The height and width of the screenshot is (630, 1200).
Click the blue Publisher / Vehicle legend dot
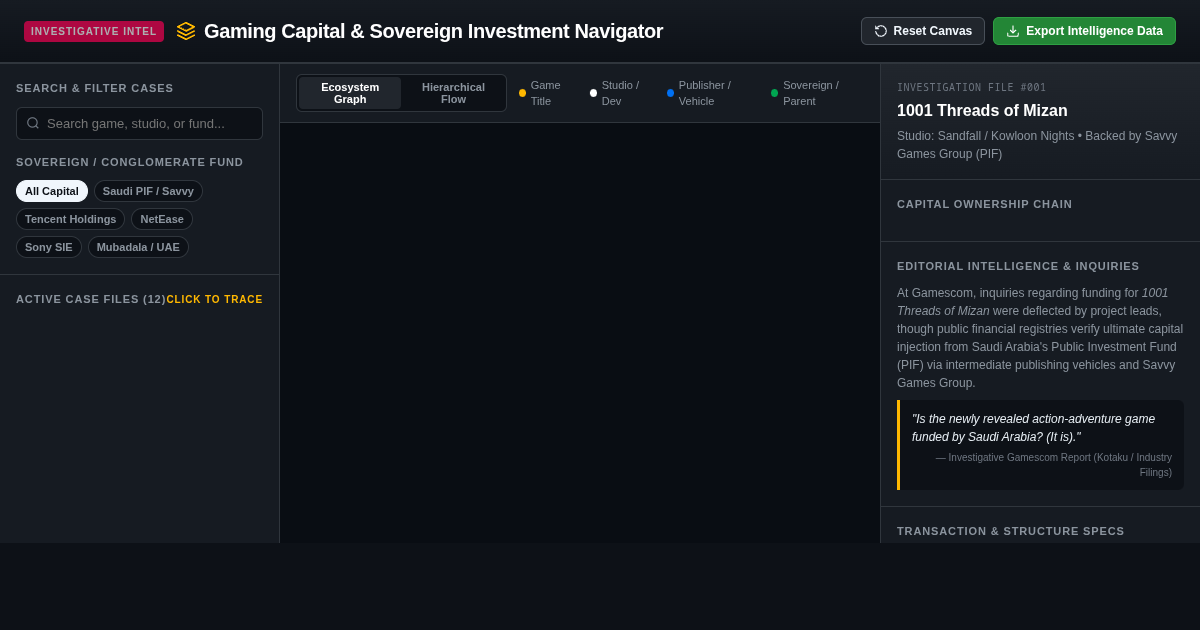coord(670,93)
